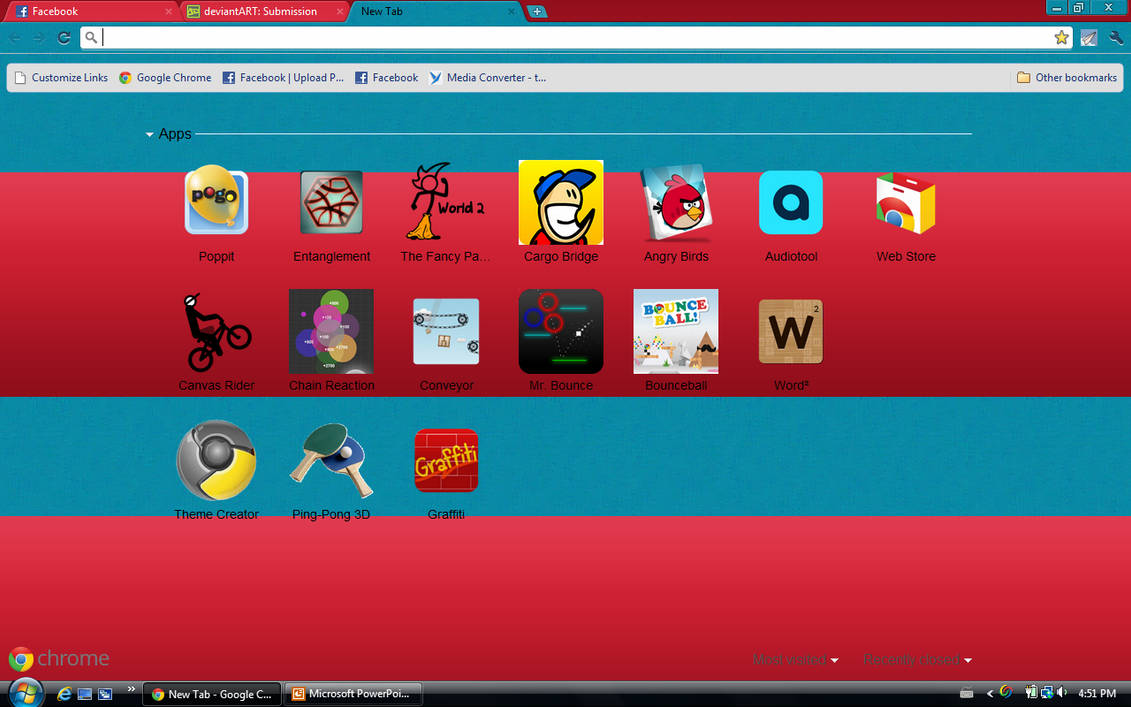Show hidden system tray icons
Viewport: 1131px width, 707px height.
(x=990, y=693)
